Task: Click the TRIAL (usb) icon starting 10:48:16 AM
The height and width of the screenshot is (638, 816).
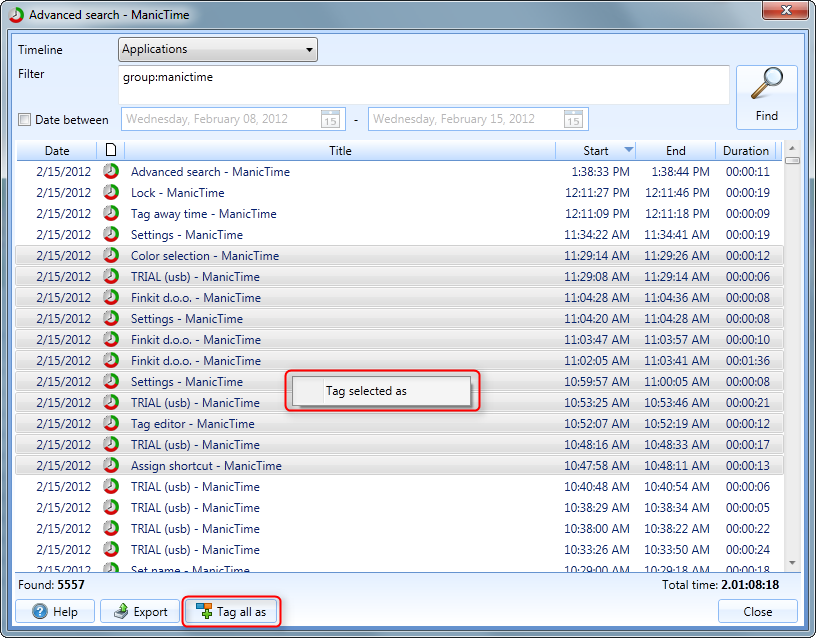Action: (111, 444)
